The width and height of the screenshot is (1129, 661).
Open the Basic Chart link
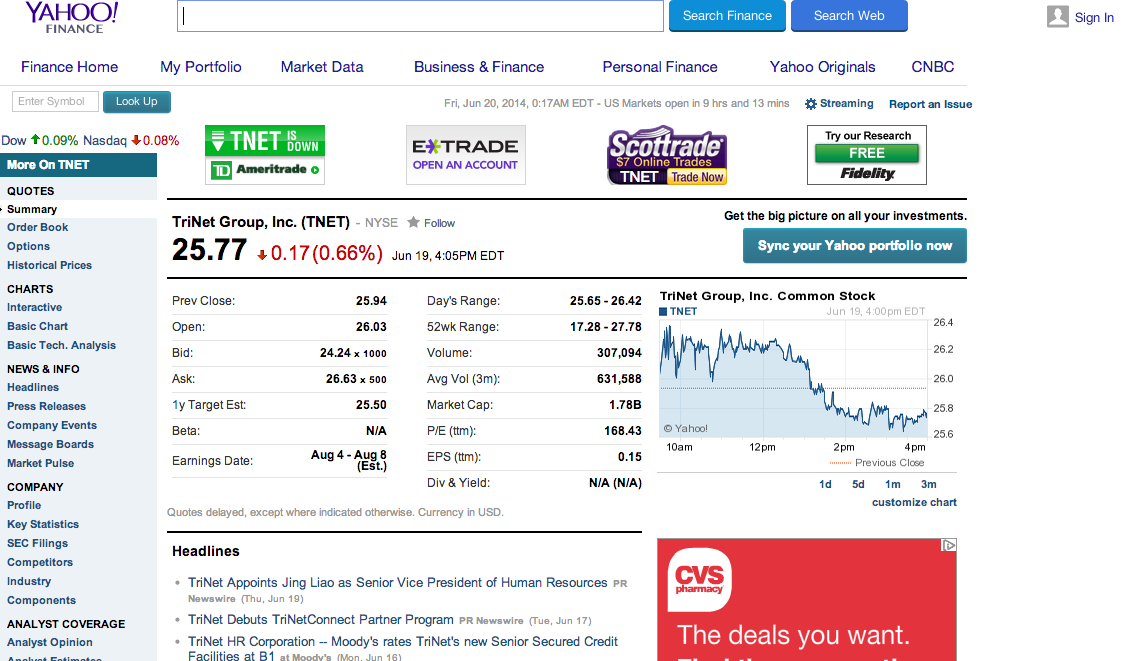(37, 326)
